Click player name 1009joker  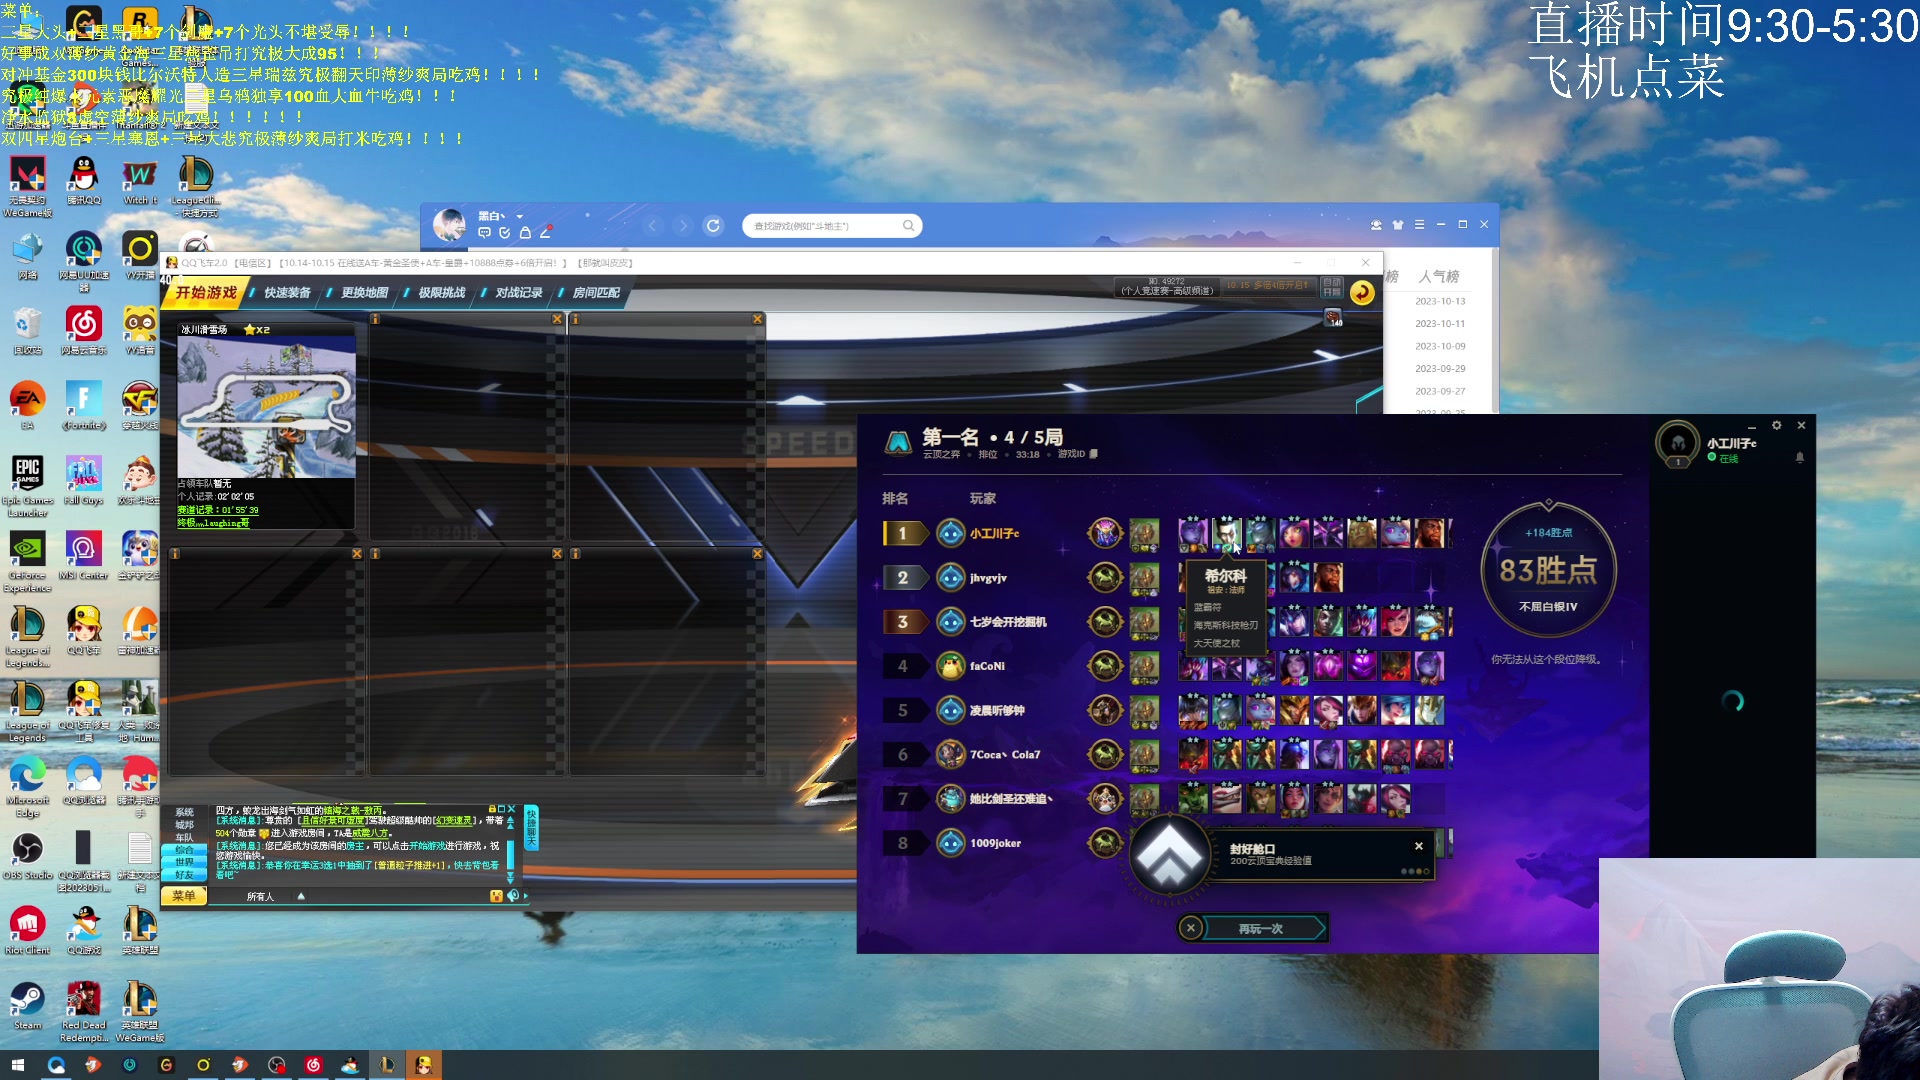click(x=995, y=843)
